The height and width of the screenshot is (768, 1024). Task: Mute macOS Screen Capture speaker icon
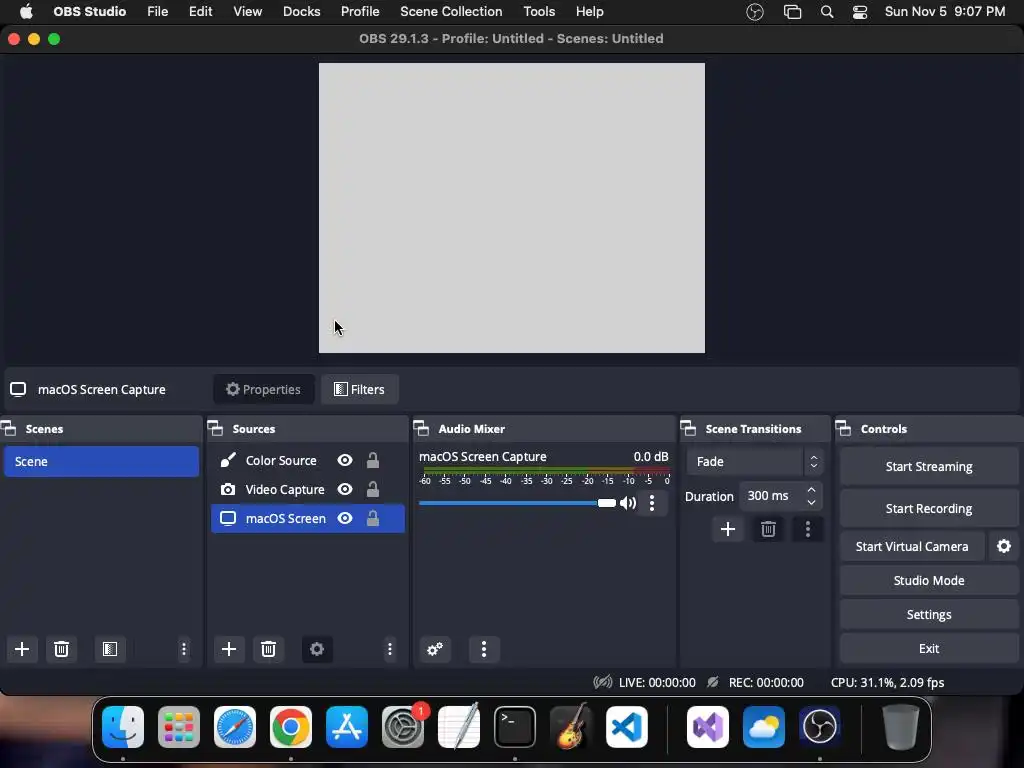tap(628, 503)
